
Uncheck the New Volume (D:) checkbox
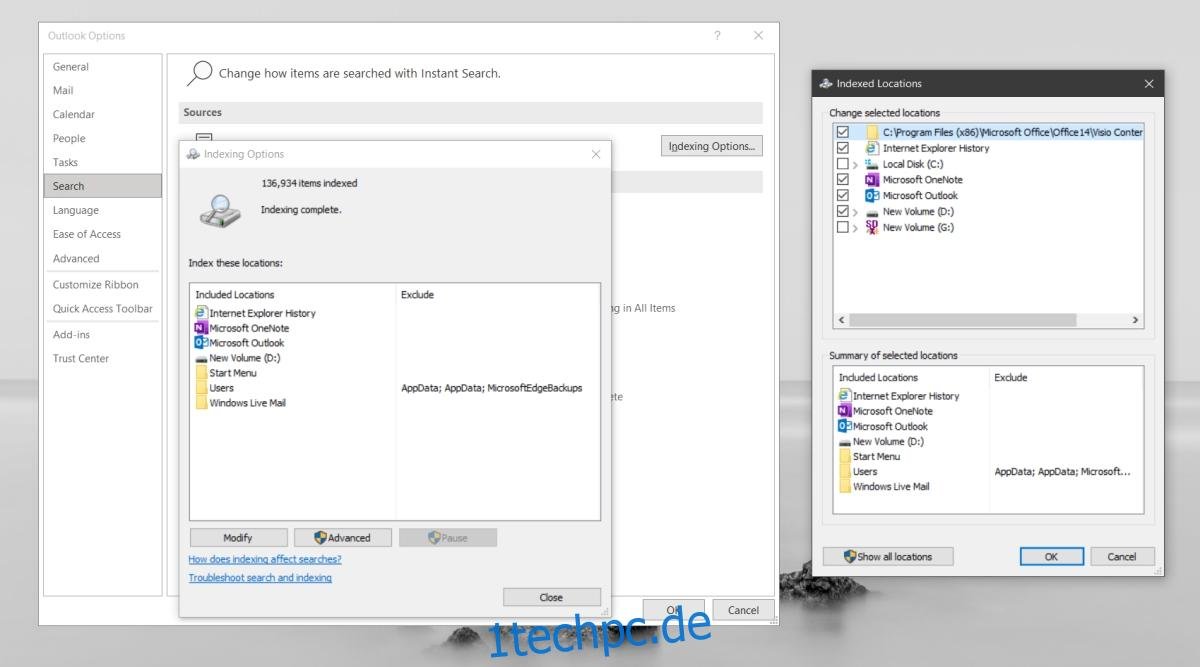pyautogui.click(x=842, y=212)
